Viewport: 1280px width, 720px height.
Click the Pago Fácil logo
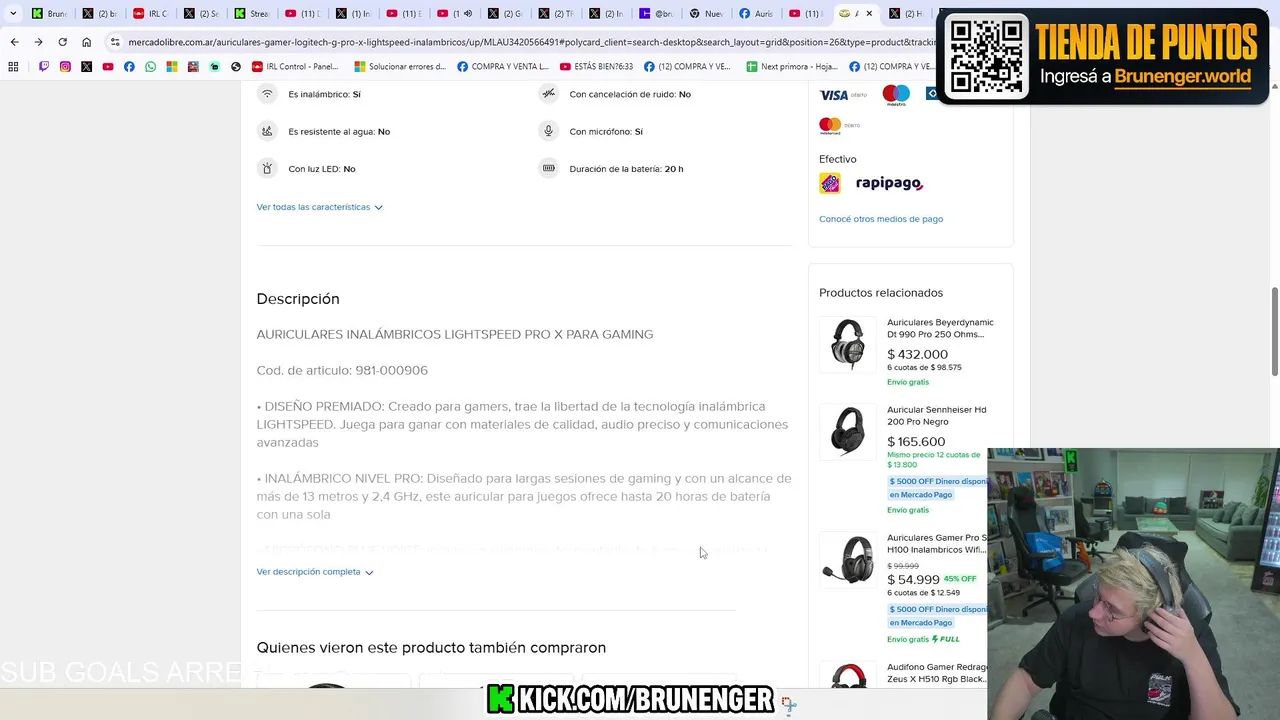point(830,183)
